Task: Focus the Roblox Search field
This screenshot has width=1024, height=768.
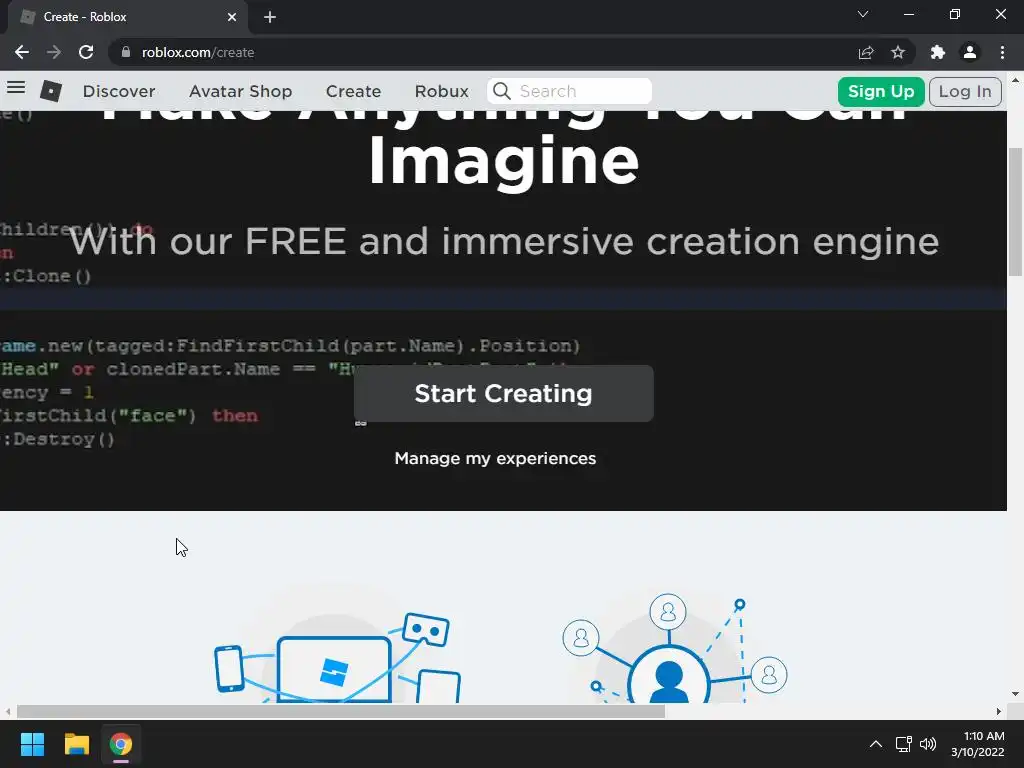Action: coord(569,91)
